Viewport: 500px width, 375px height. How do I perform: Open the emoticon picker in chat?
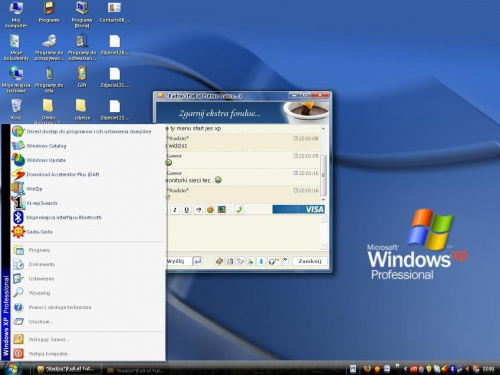click(210, 210)
